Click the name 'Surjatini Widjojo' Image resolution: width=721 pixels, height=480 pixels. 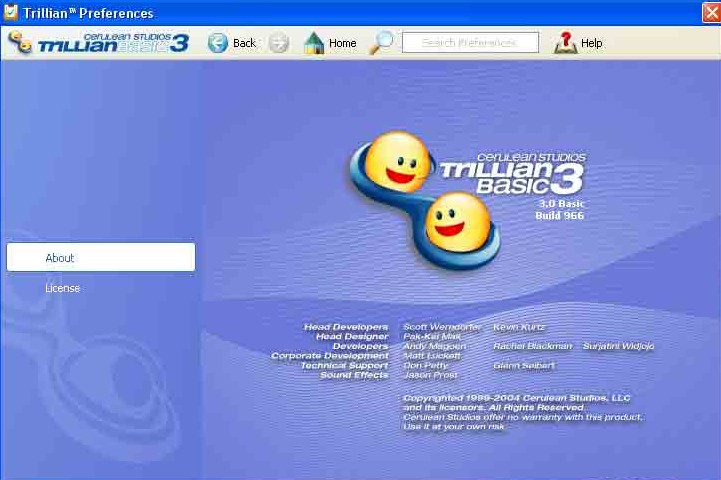[x=618, y=346]
